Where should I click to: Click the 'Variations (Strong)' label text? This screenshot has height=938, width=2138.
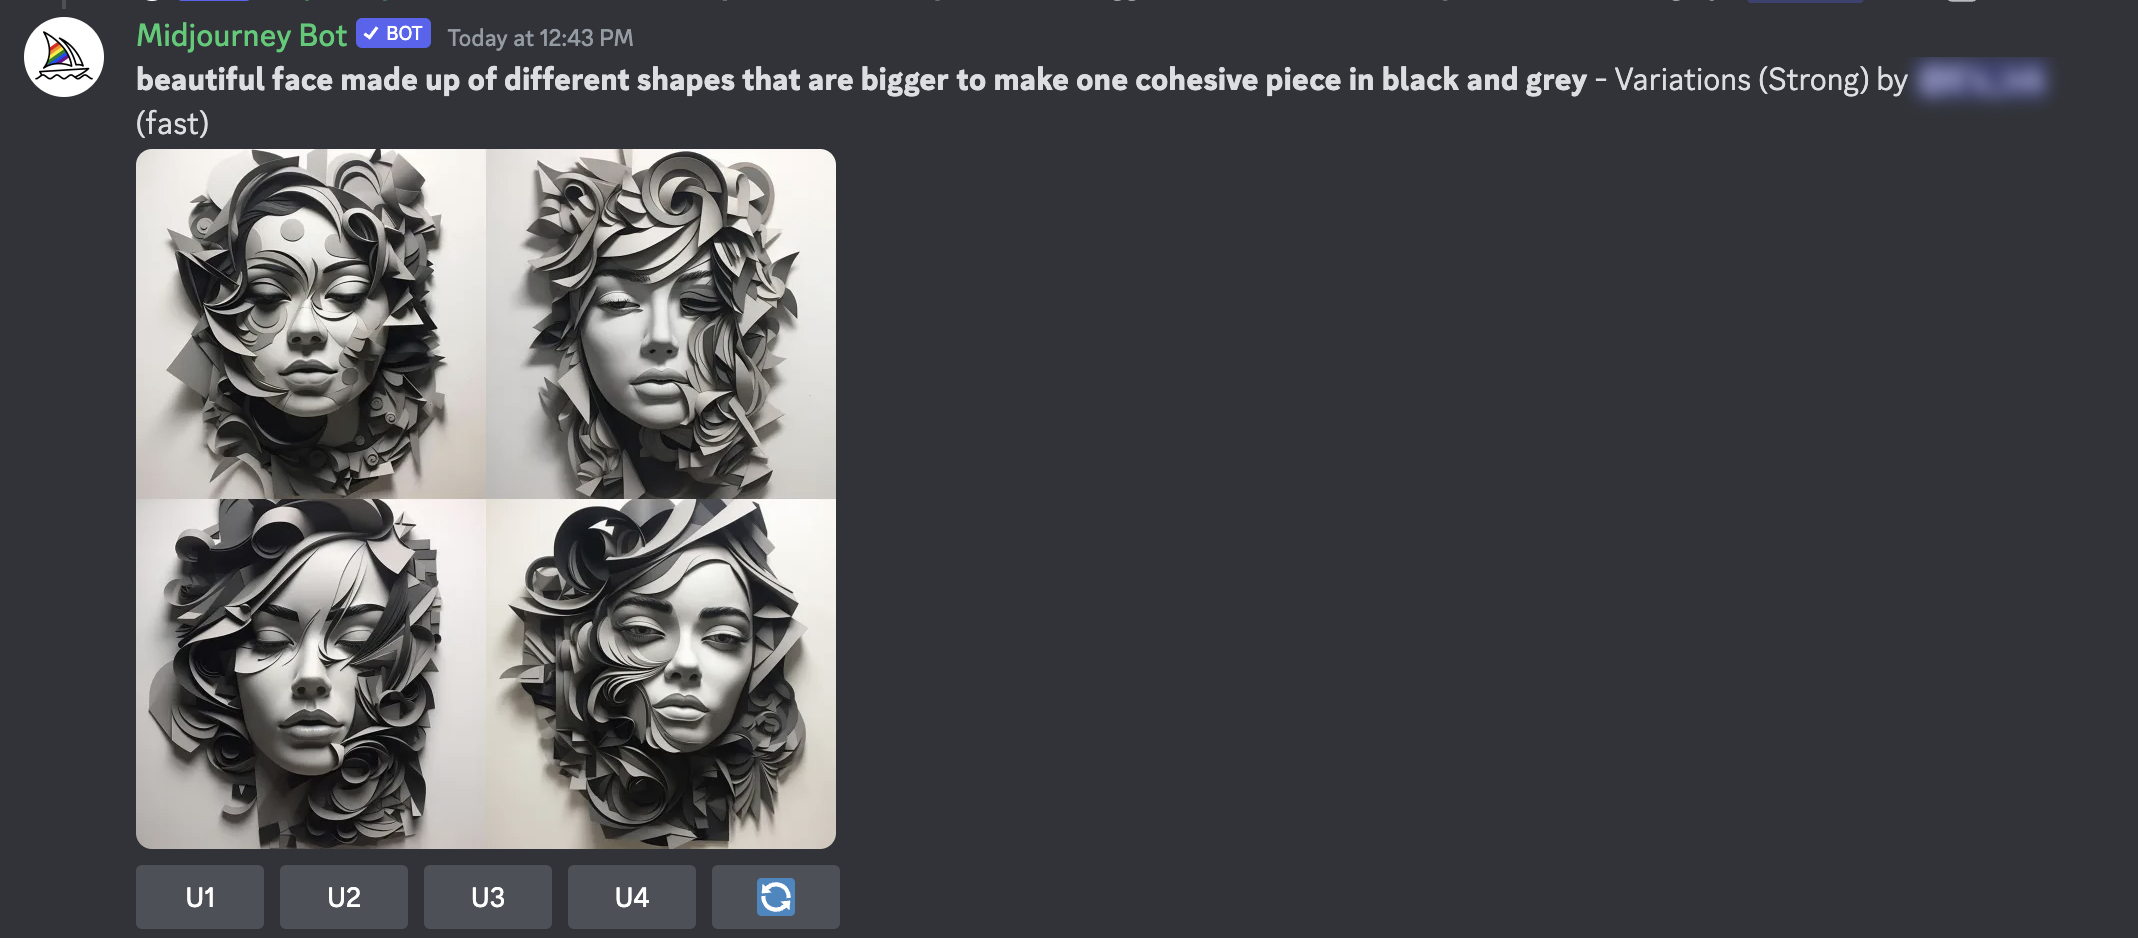coord(1741,80)
